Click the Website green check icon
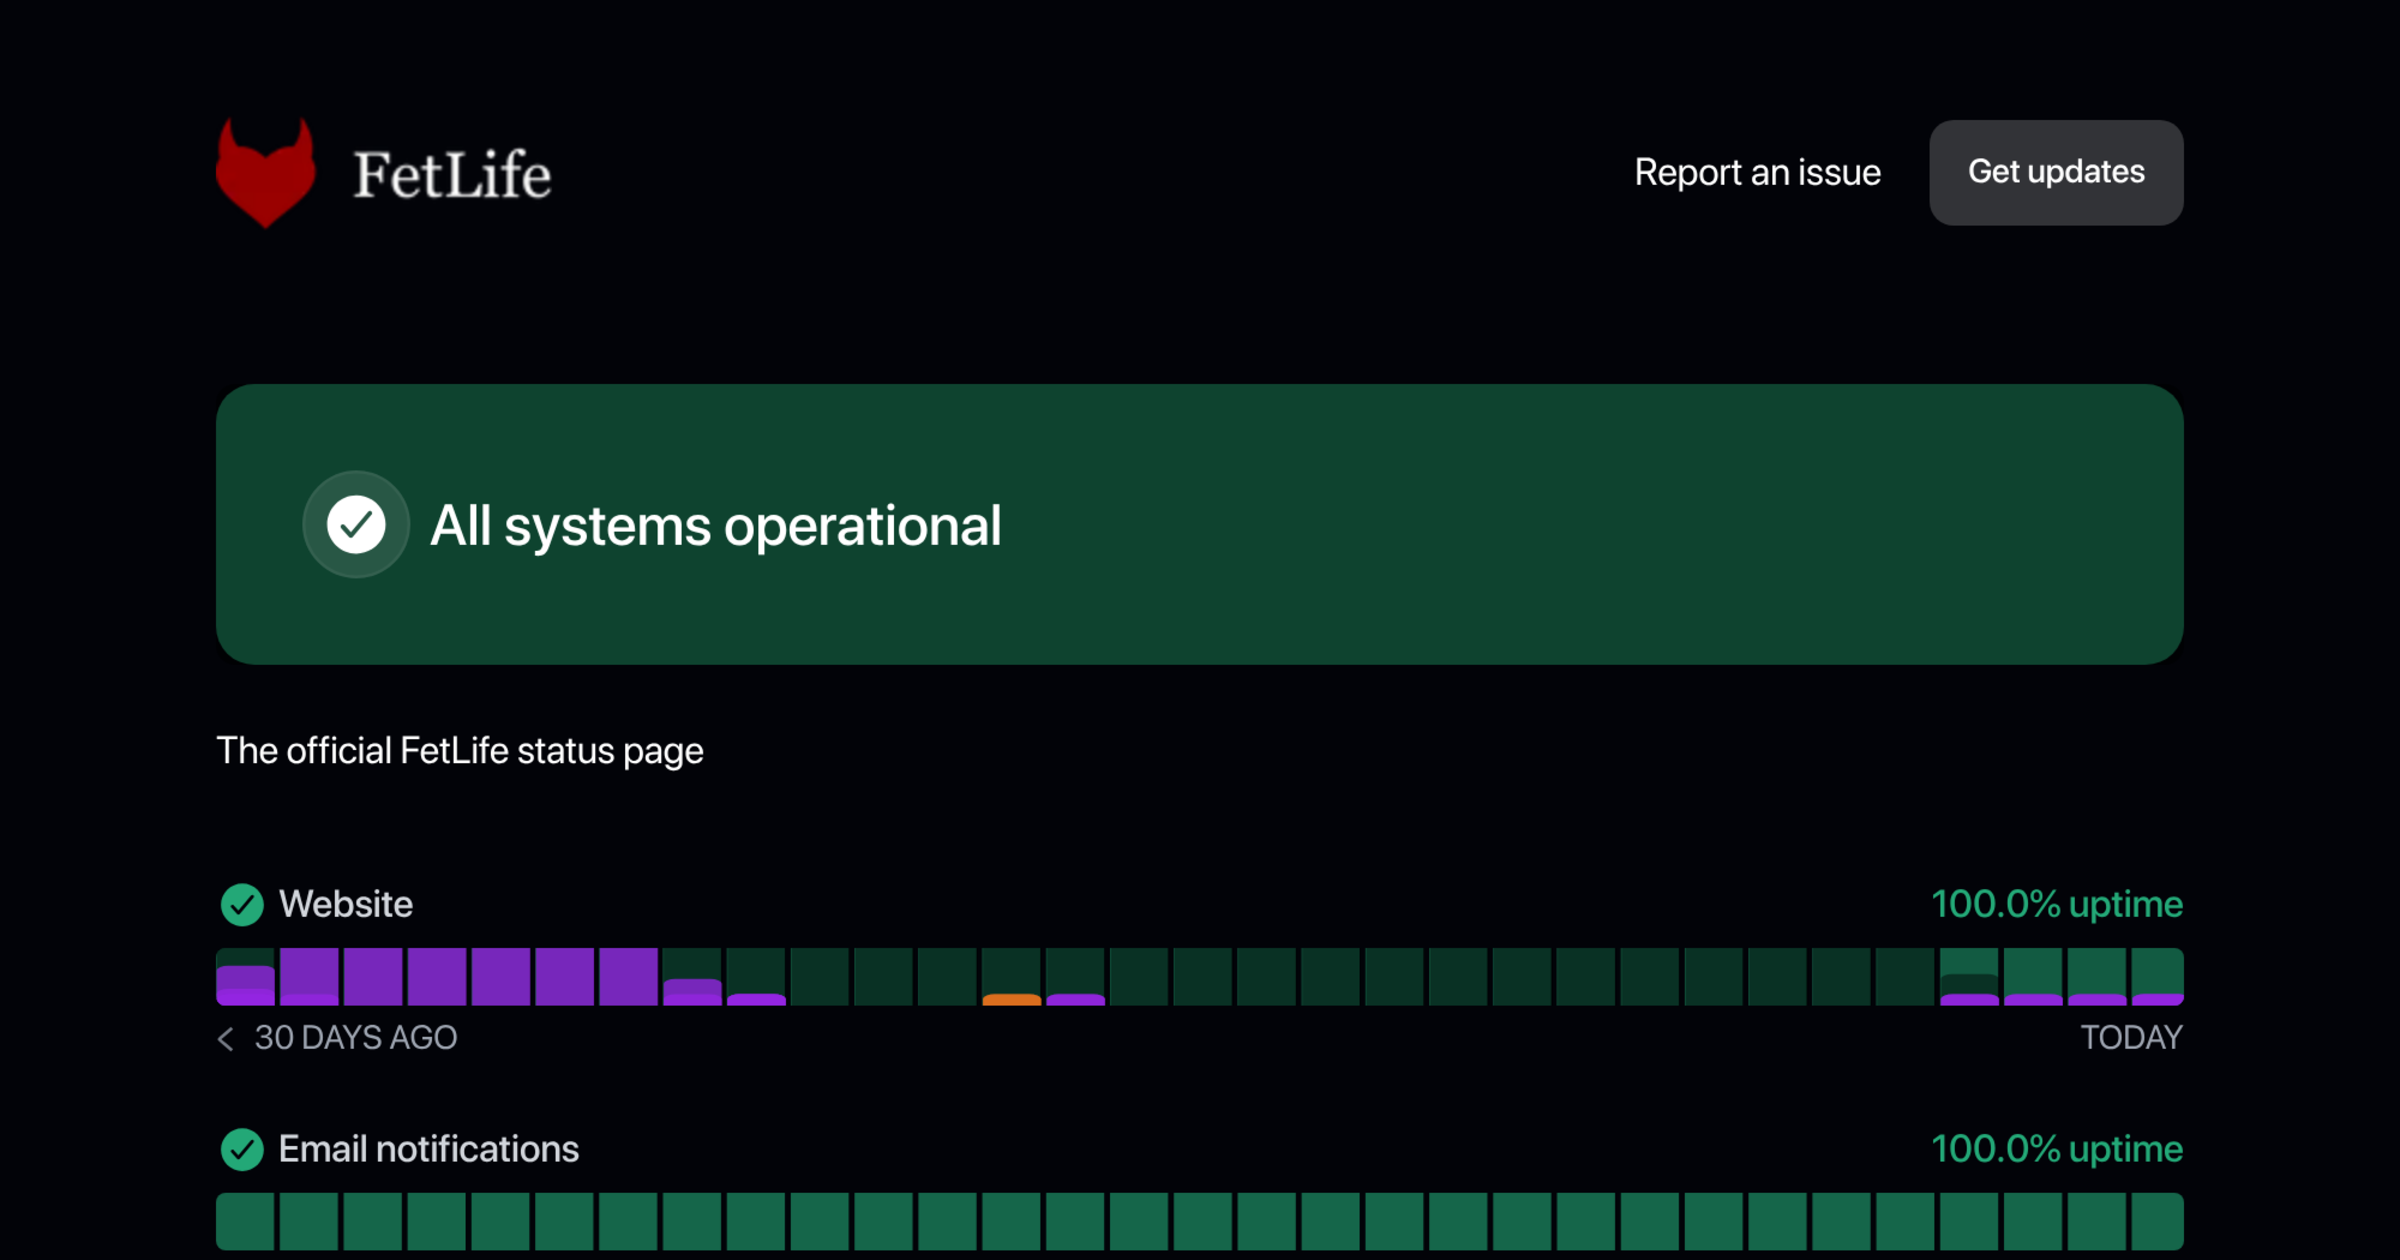 (242, 904)
